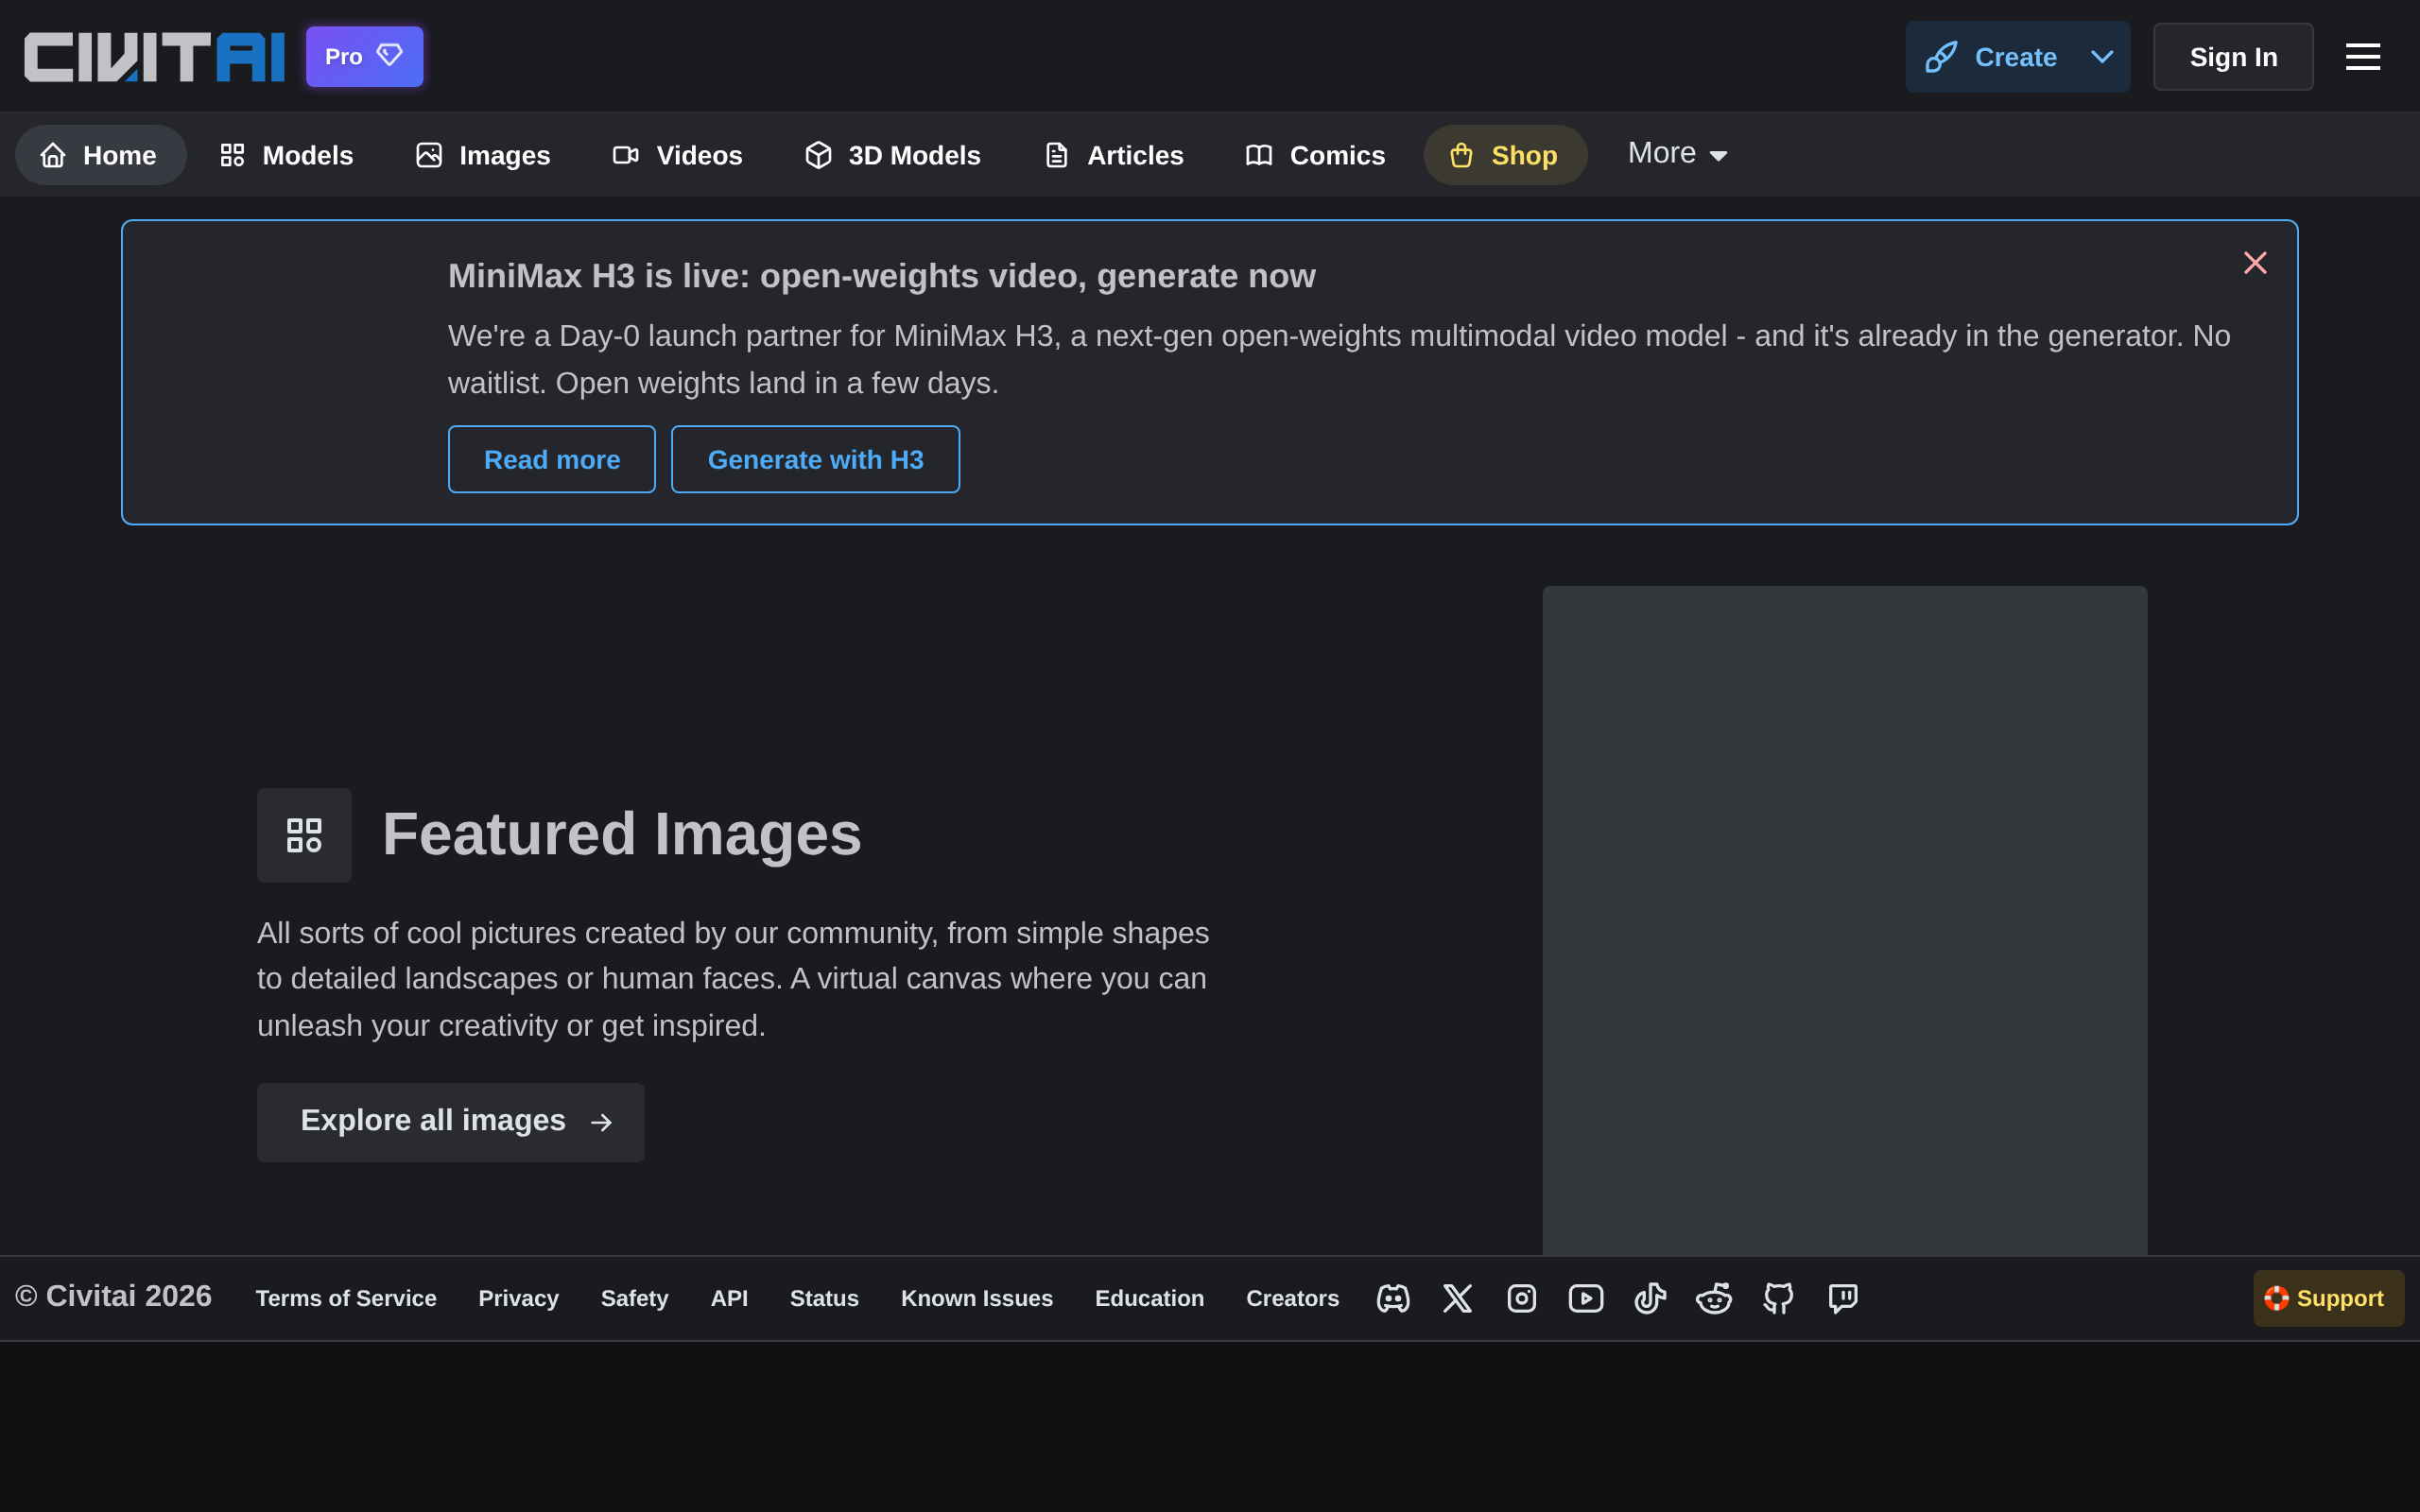The image size is (2420, 1512).
Task: Open the Instagram icon in footer
Action: pyautogui.click(x=1521, y=1298)
